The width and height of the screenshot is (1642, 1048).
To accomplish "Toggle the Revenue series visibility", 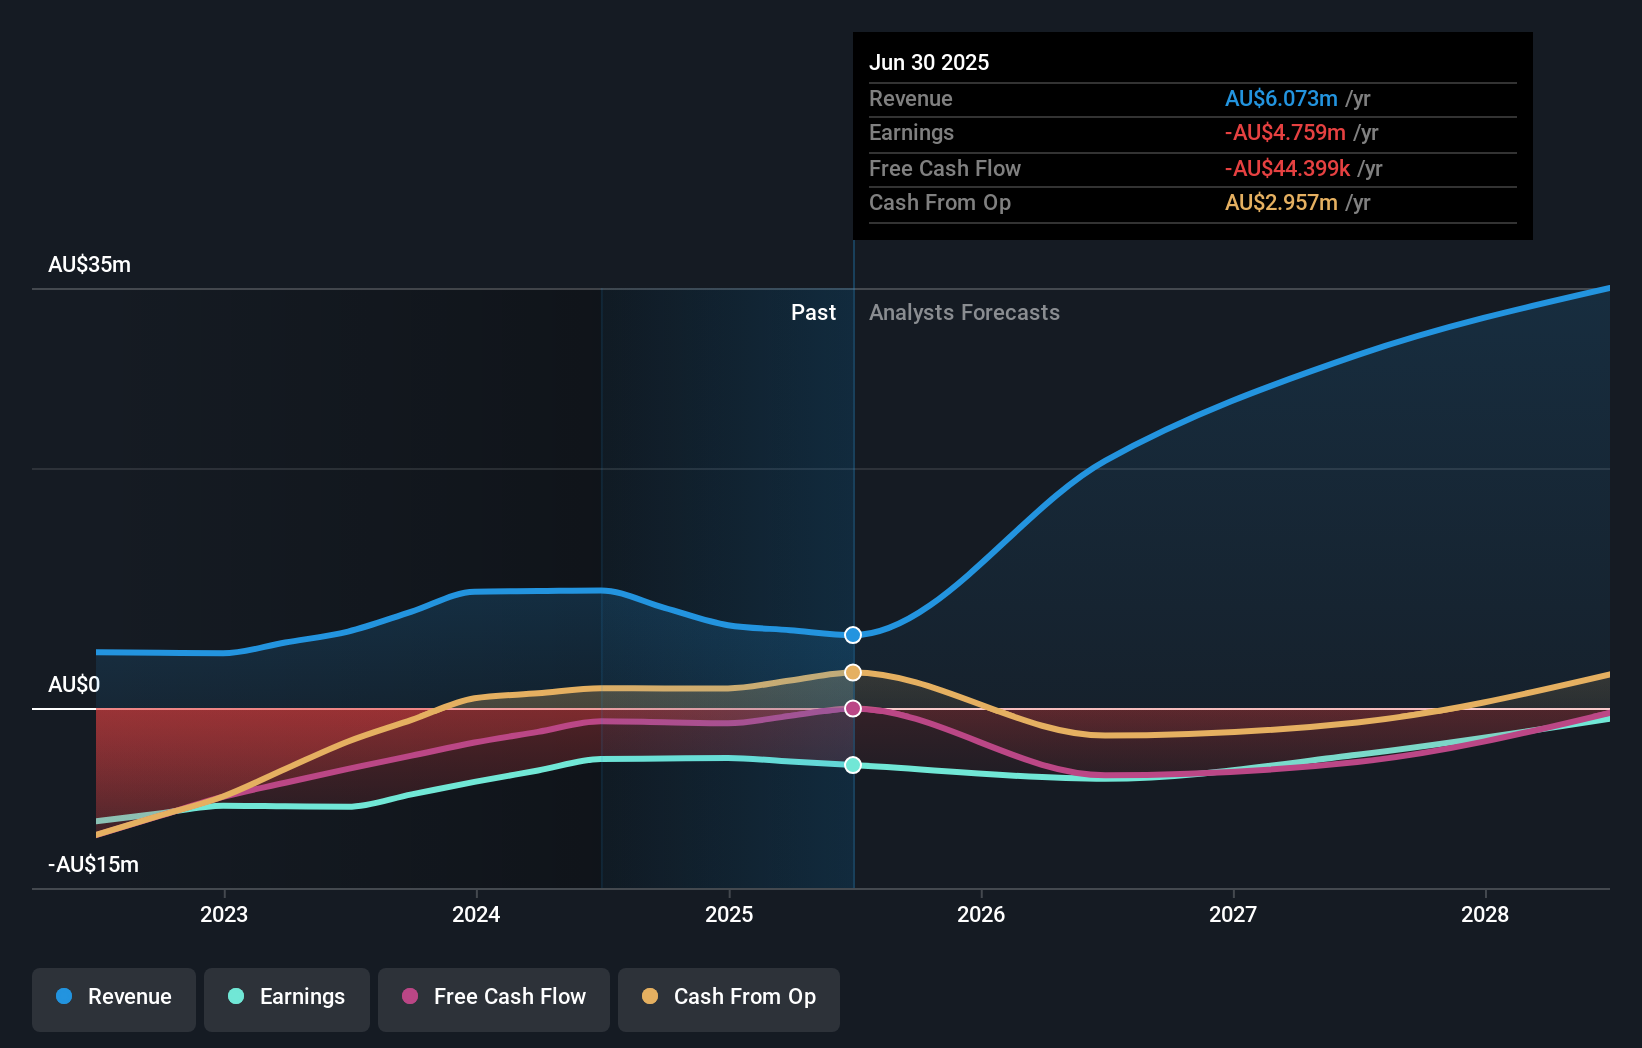I will click(113, 997).
